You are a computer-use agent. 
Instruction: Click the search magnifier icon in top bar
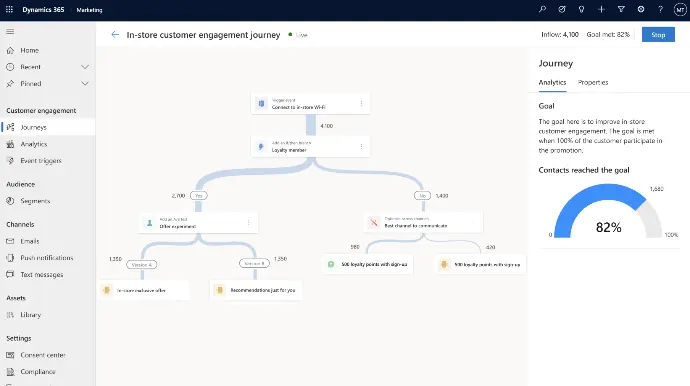coord(542,9)
